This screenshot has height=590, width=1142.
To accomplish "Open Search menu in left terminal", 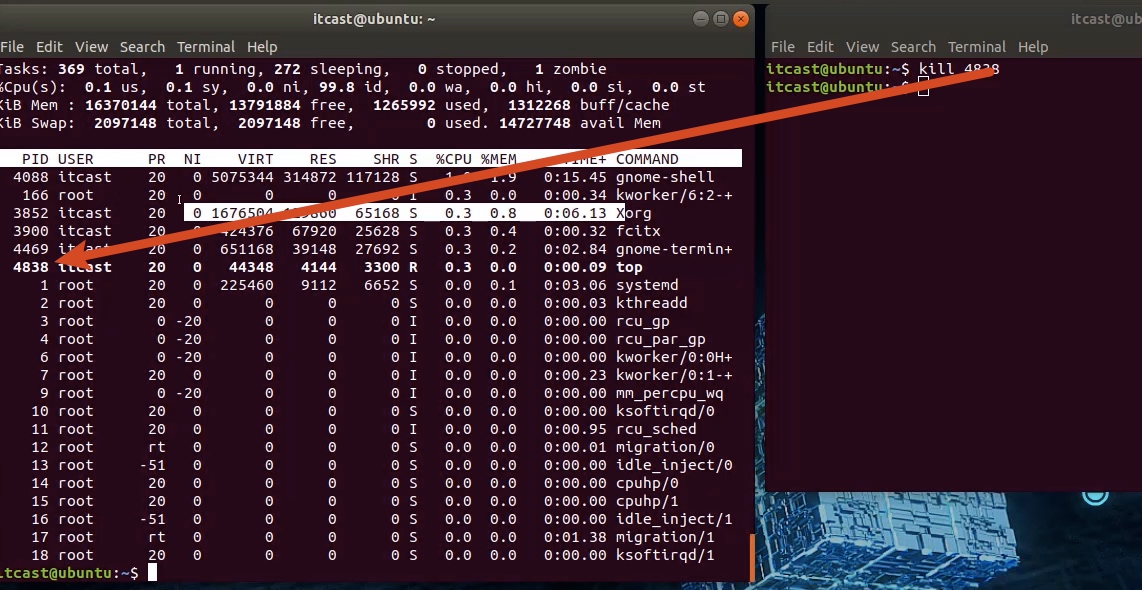I will [x=142, y=47].
